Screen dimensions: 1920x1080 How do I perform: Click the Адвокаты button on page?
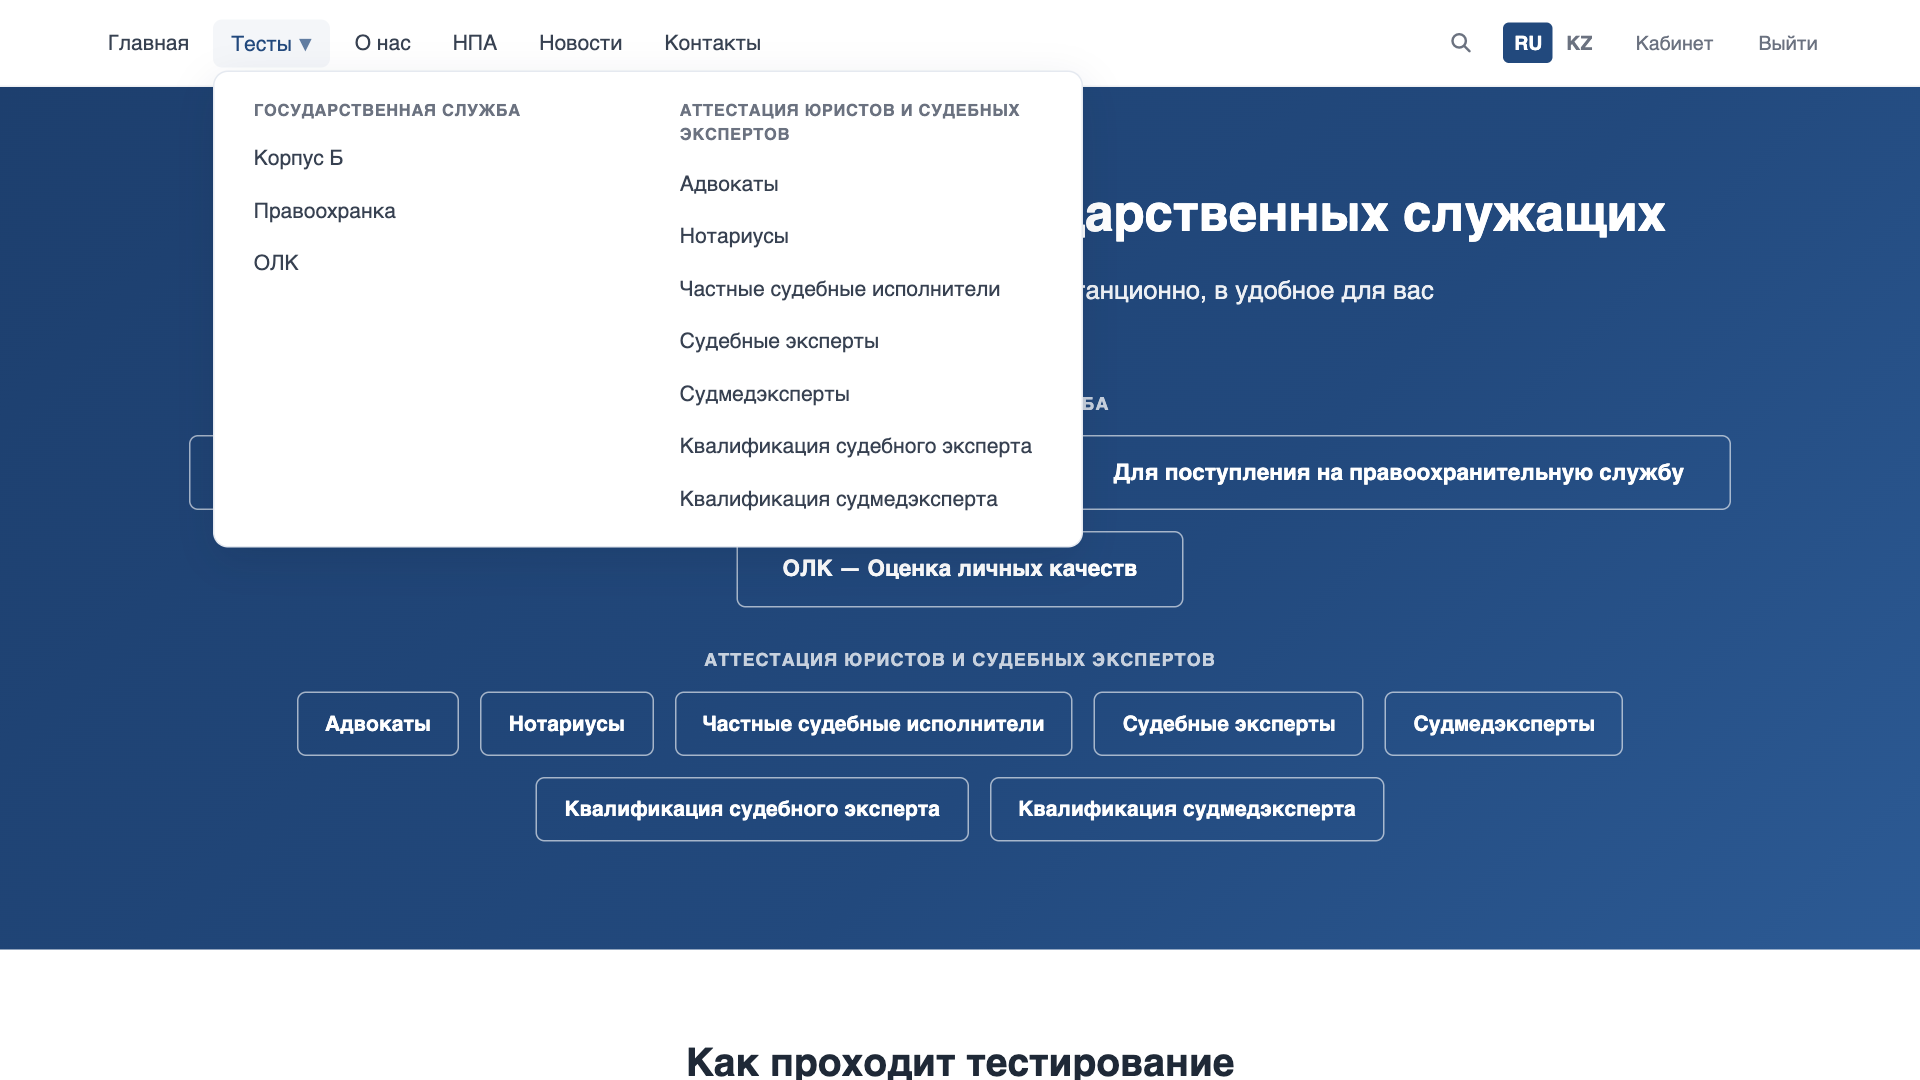[378, 724]
